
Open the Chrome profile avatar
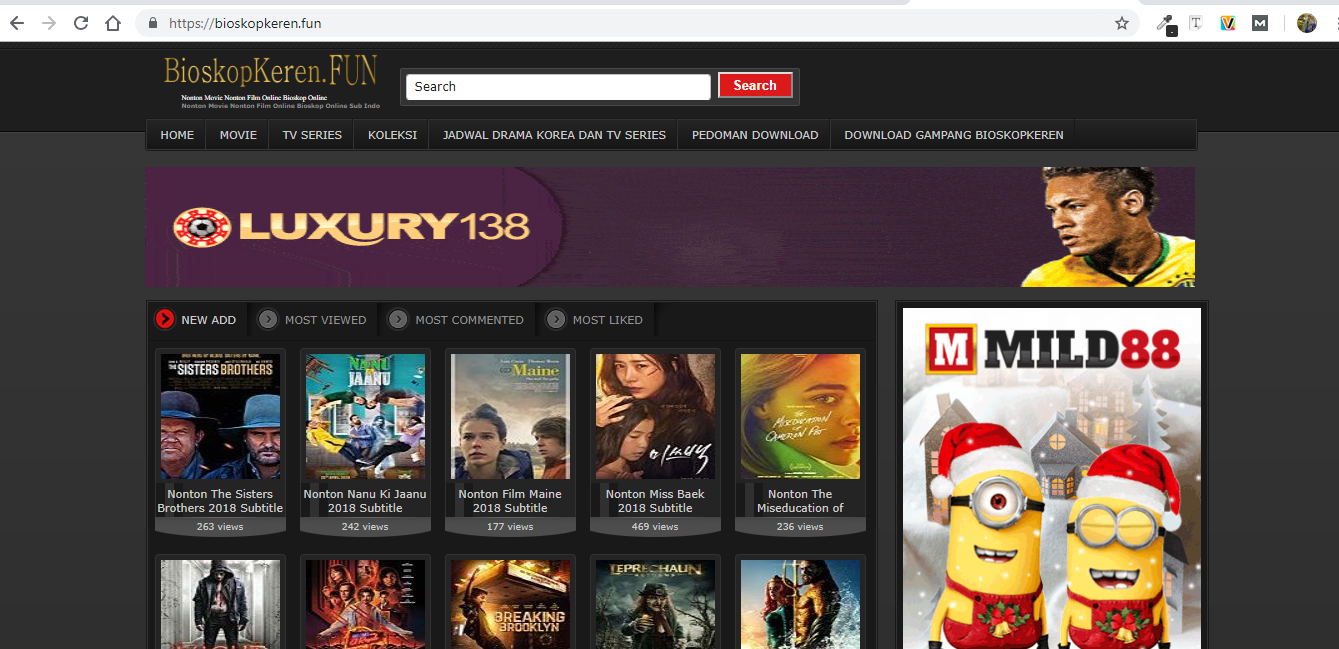(x=1307, y=23)
